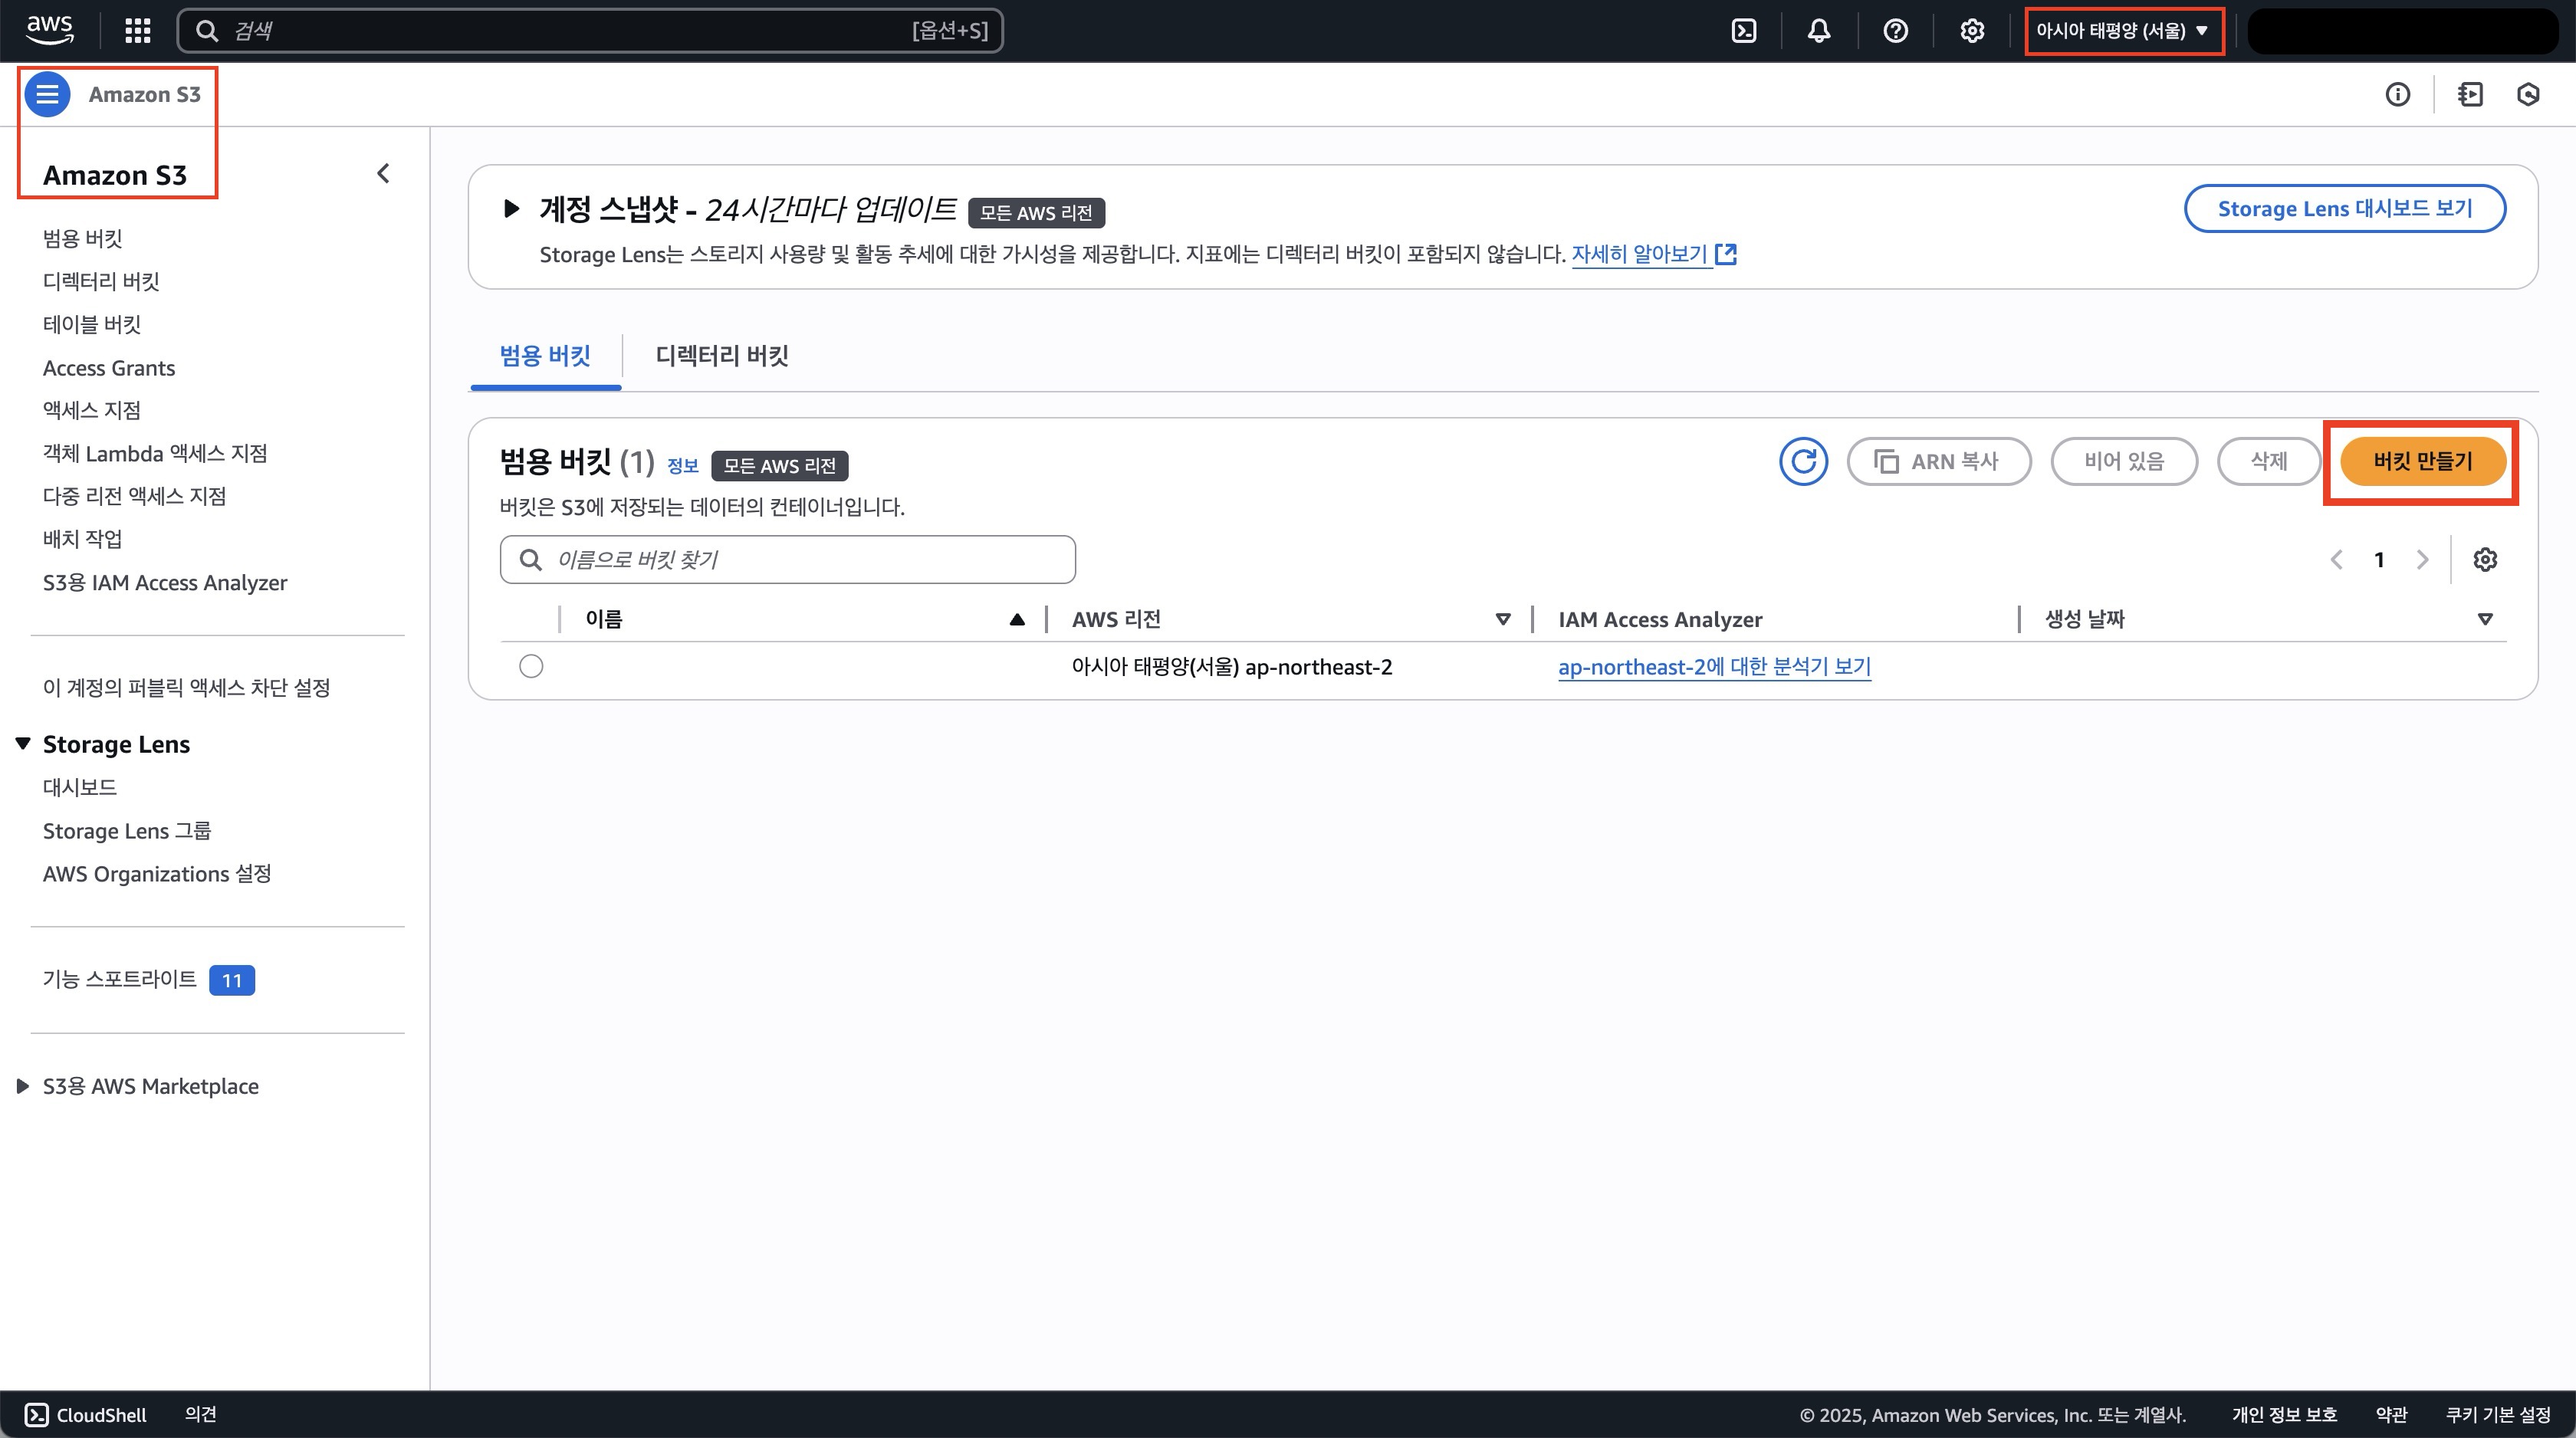This screenshot has width=2576, height=1438.
Task: Open the tutorials panel icon
Action: [x=2470, y=94]
